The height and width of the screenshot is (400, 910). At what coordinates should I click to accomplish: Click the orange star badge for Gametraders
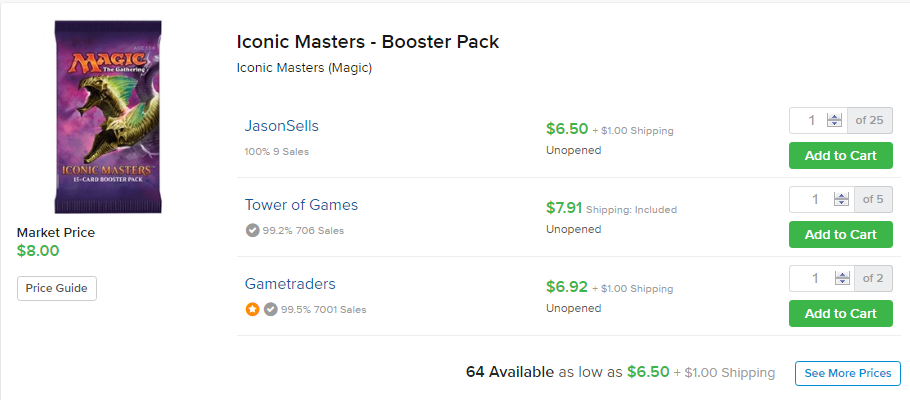click(252, 309)
